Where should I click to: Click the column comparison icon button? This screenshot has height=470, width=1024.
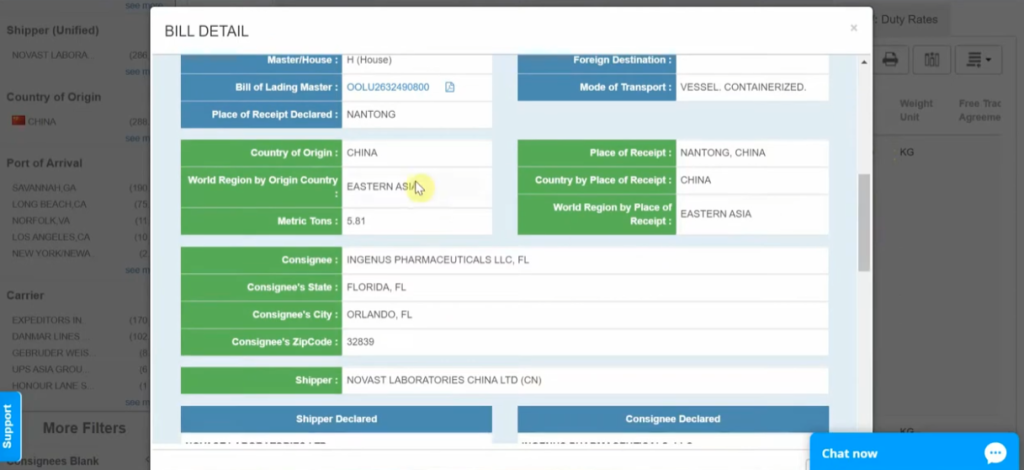pyautogui.click(x=931, y=60)
